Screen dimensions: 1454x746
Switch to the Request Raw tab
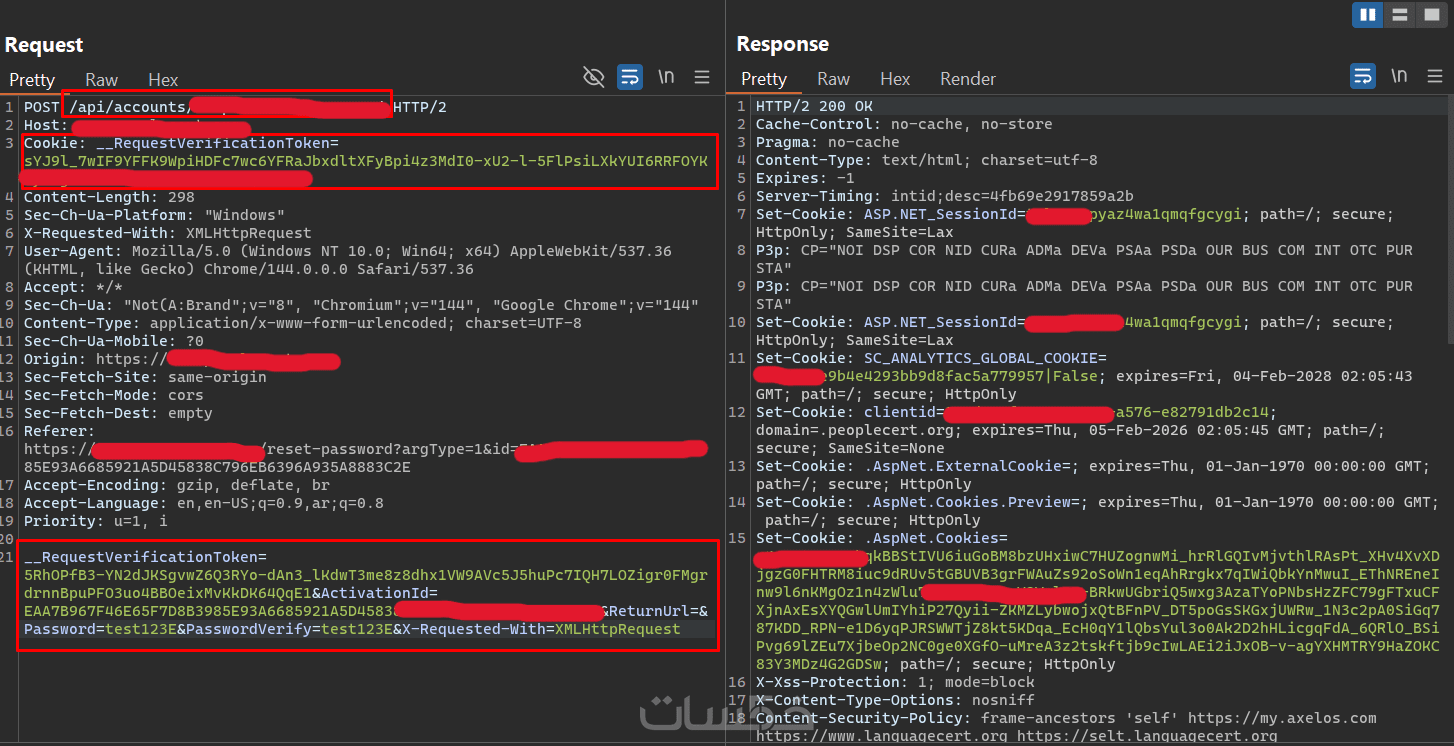pos(101,80)
